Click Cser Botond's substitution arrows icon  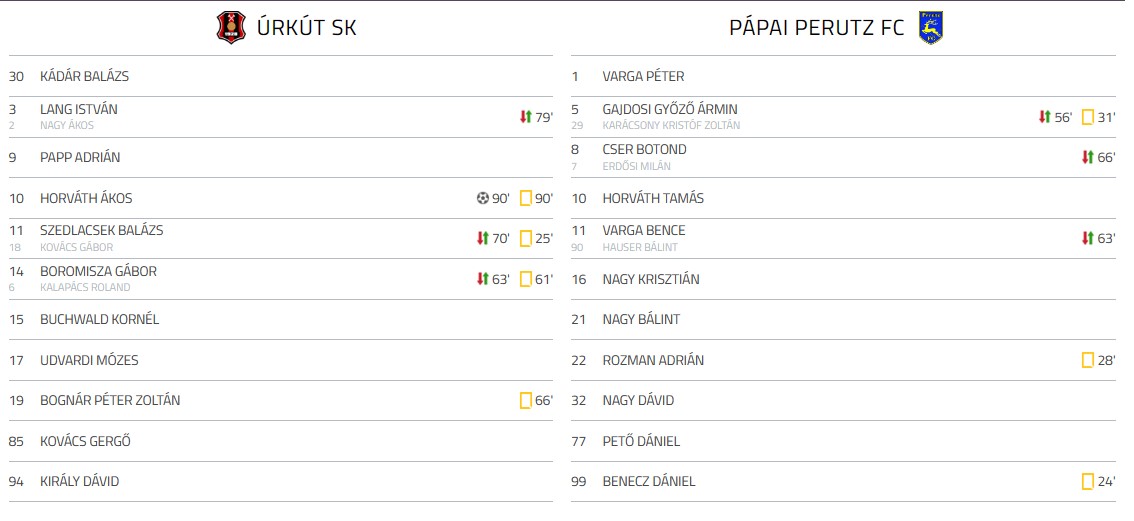1087,157
